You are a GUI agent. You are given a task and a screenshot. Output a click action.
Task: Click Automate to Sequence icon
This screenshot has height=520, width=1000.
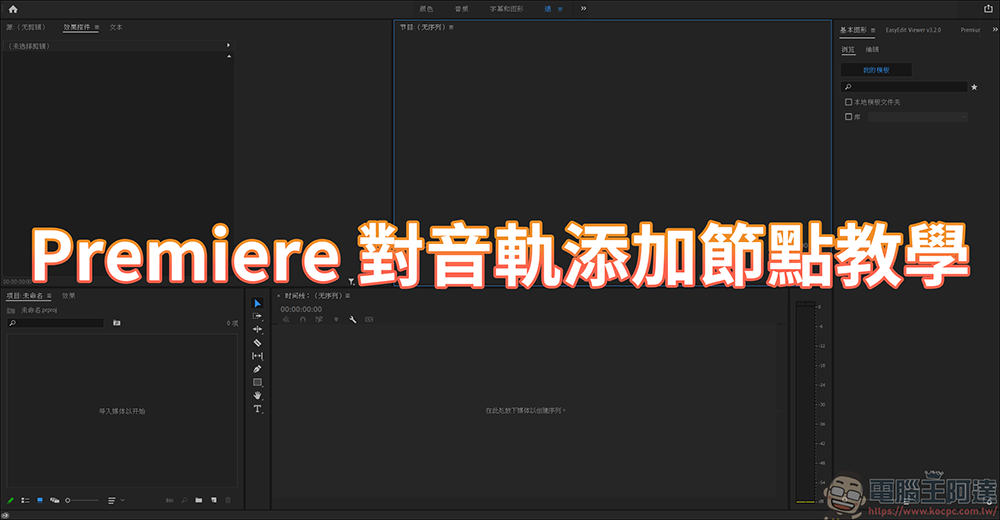(x=169, y=500)
